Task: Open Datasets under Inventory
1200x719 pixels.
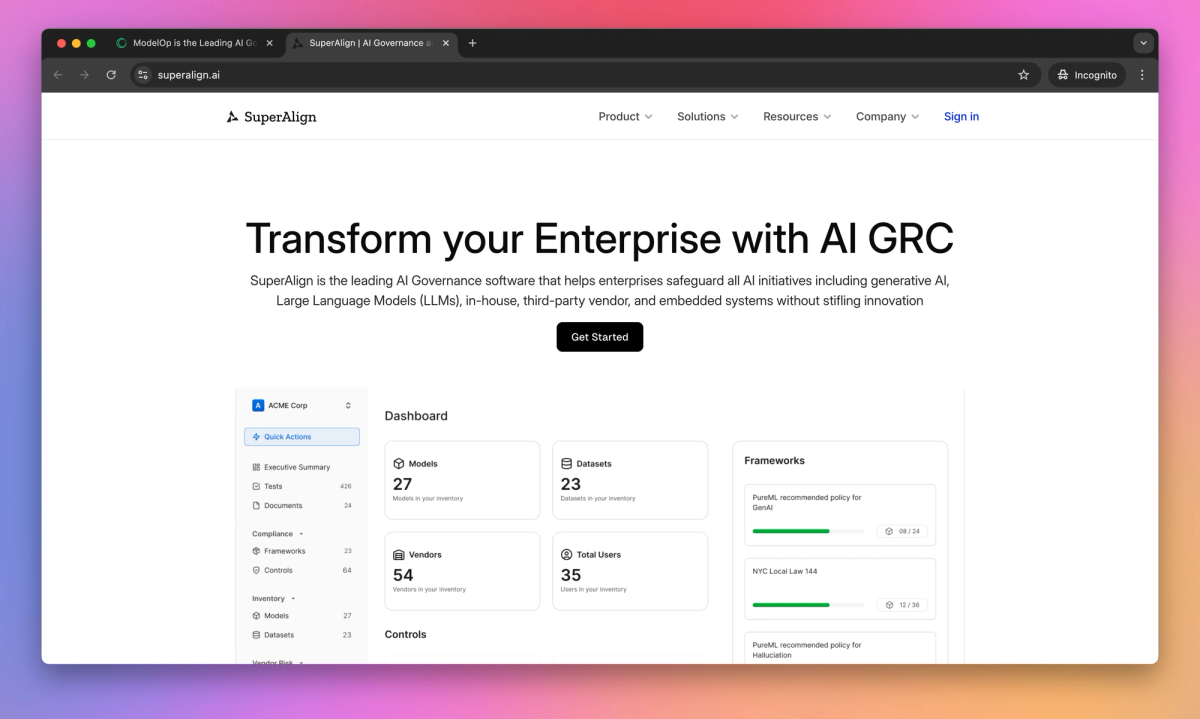Action: (x=279, y=635)
